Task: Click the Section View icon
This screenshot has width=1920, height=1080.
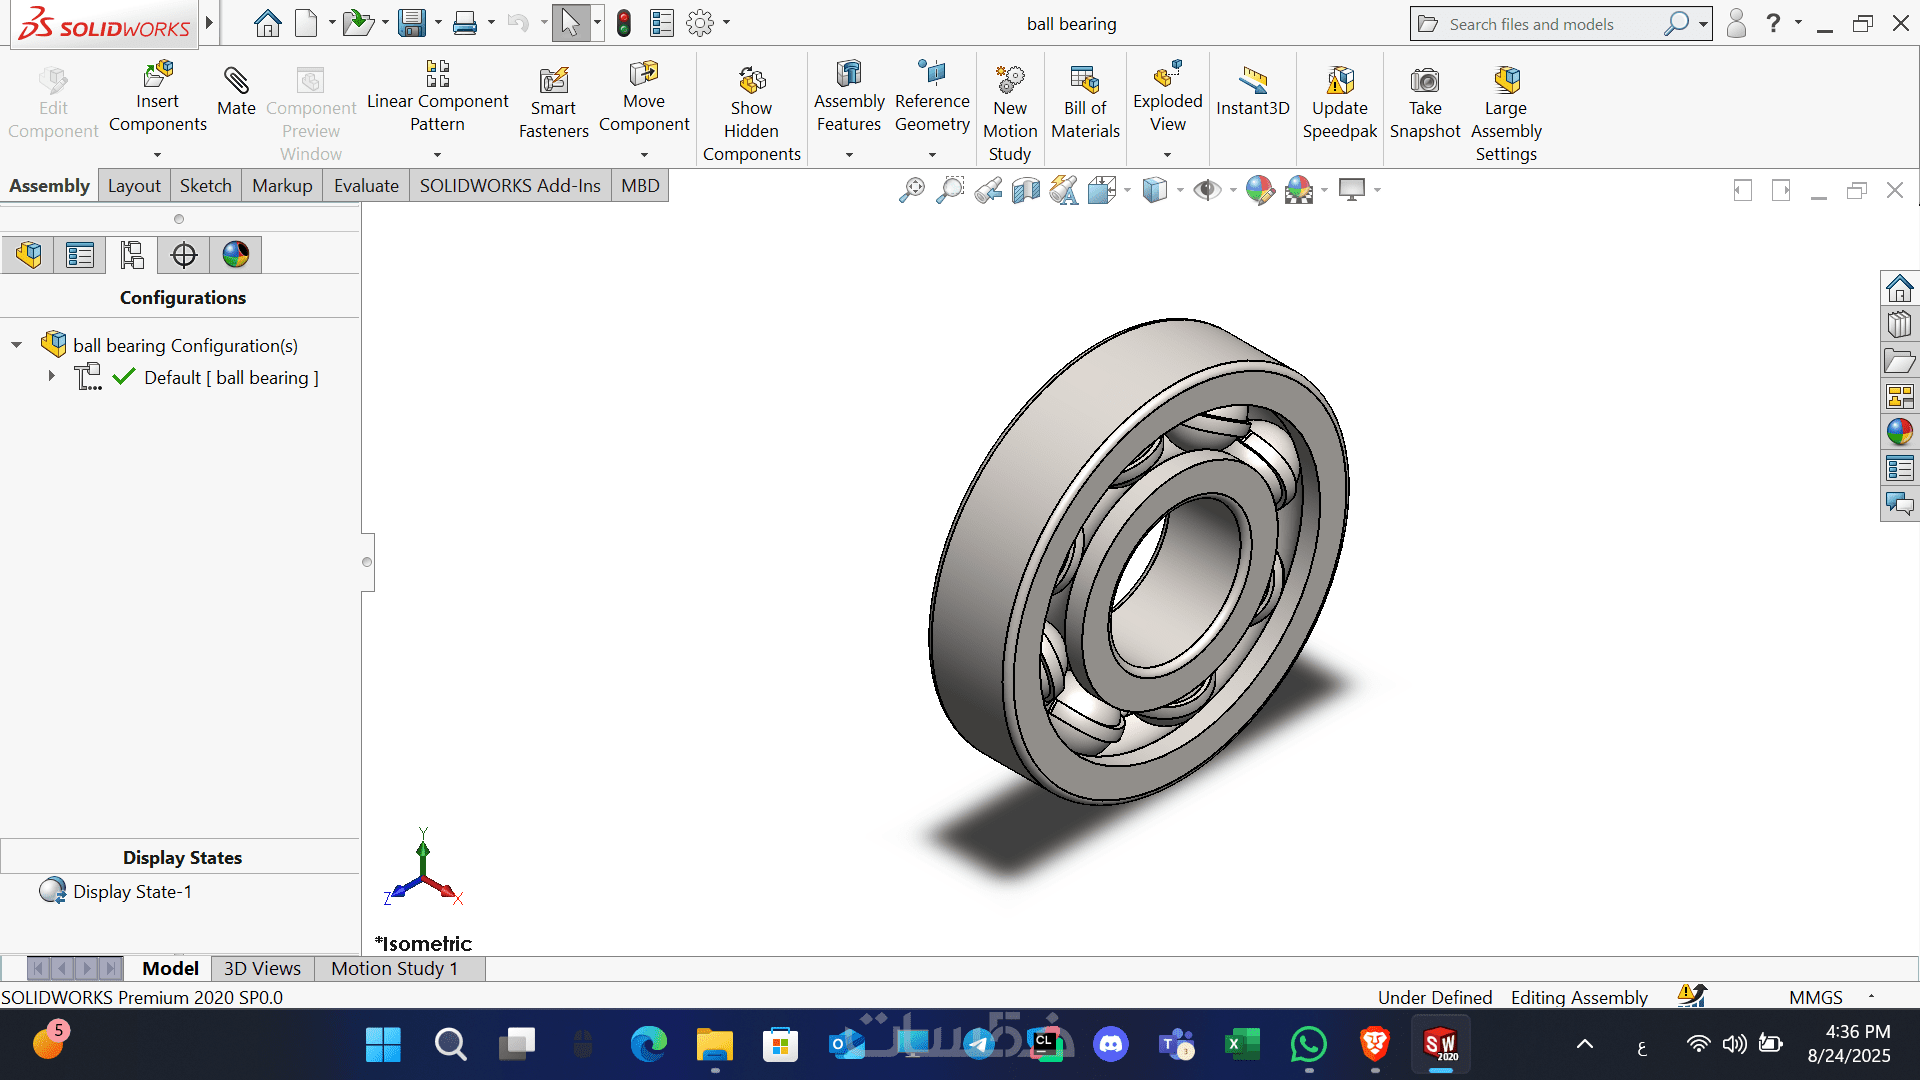Action: coord(1025,190)
